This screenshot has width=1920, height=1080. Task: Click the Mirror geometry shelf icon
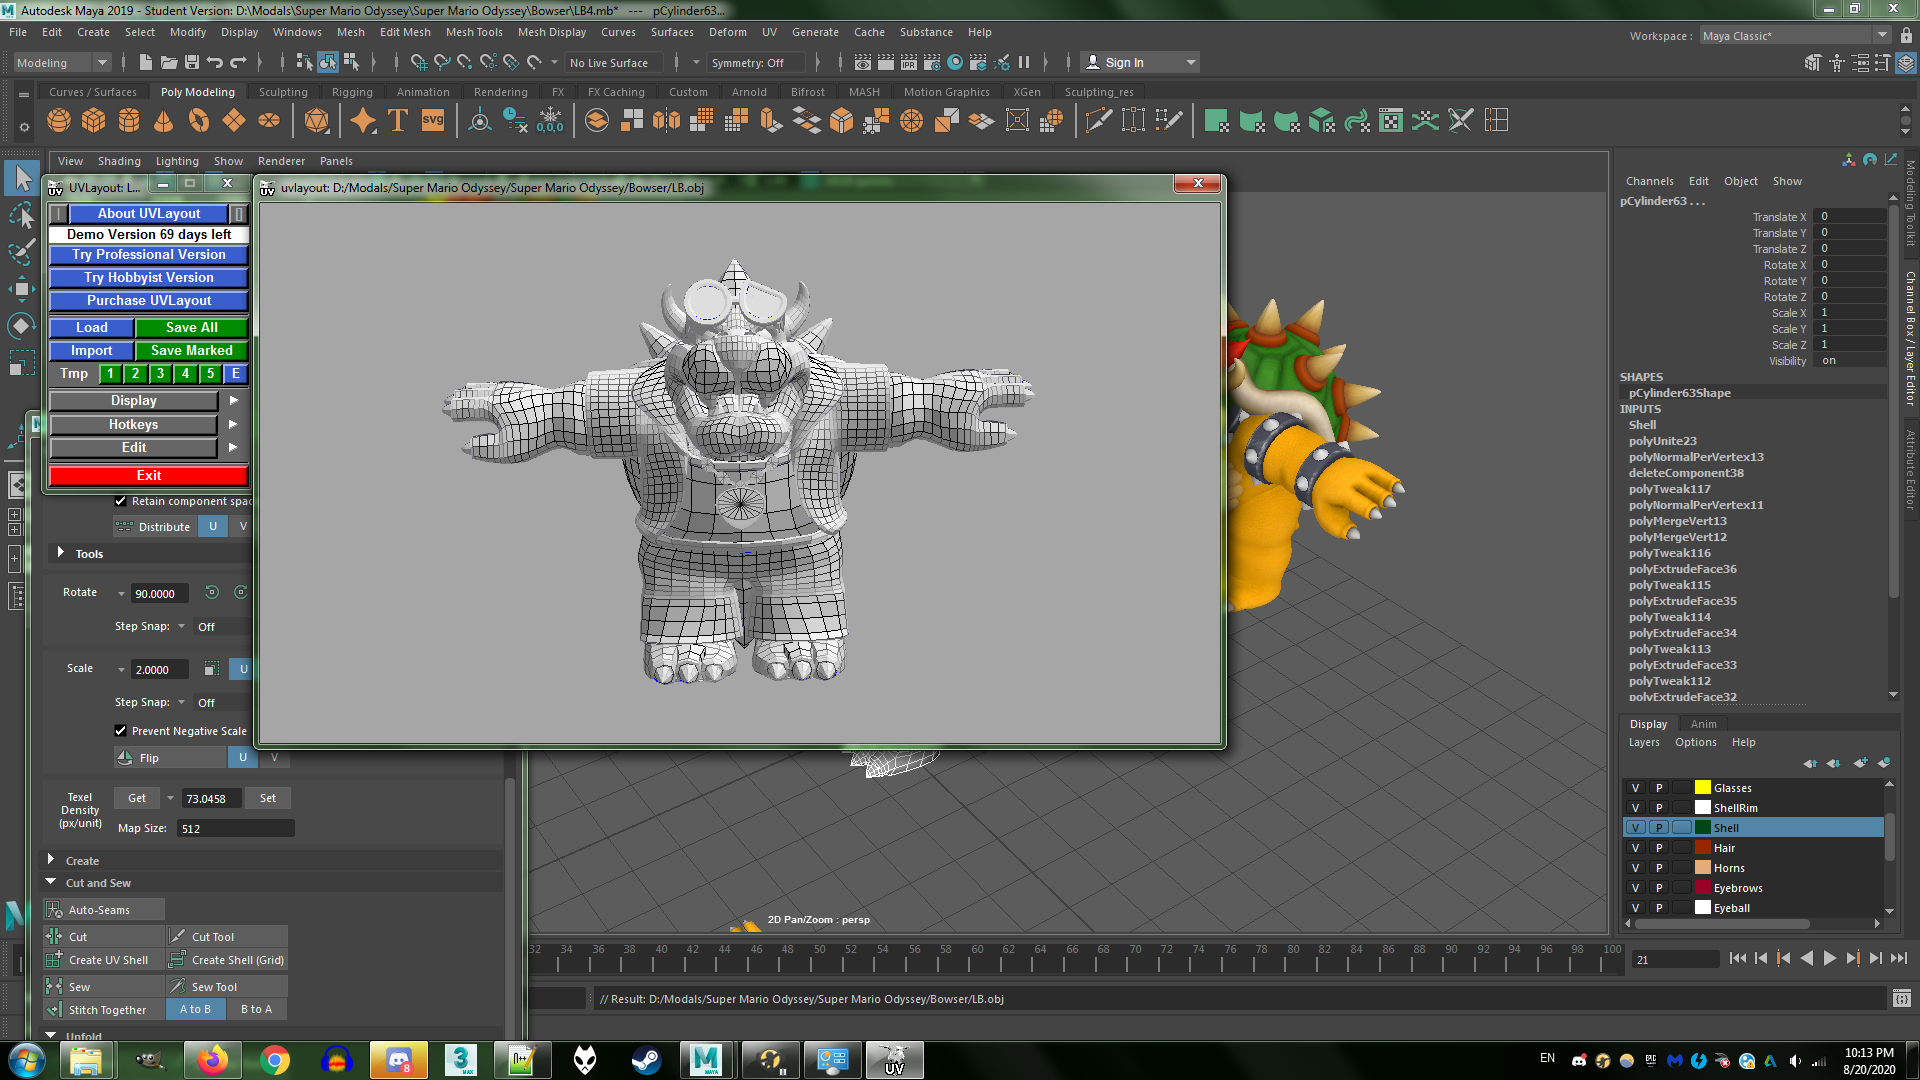(666, 121)
